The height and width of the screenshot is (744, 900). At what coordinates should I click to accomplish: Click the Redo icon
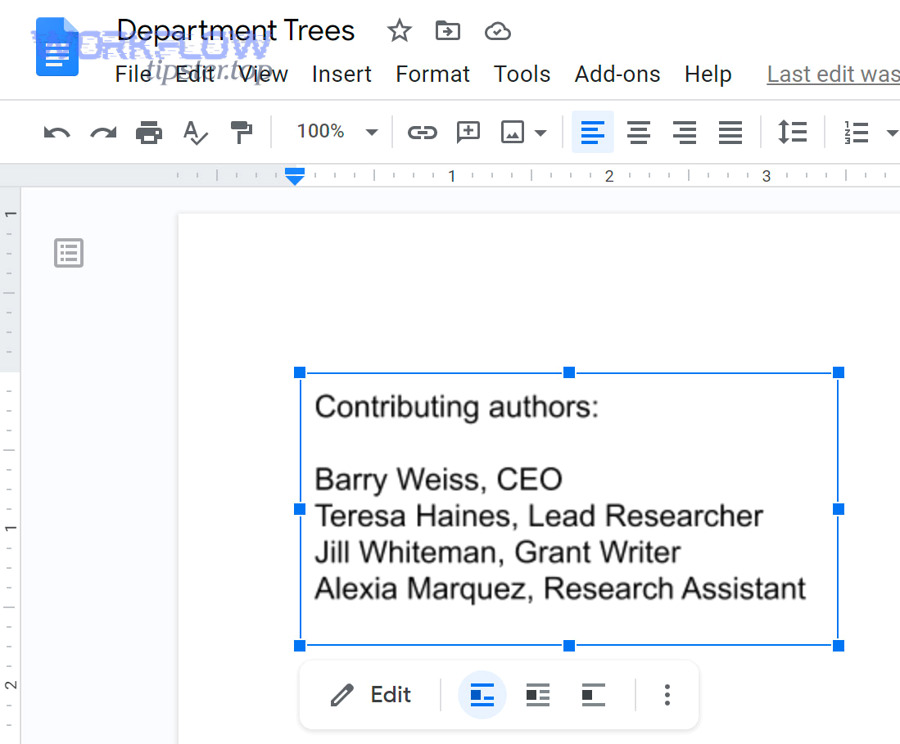click(x=102, y=132)
